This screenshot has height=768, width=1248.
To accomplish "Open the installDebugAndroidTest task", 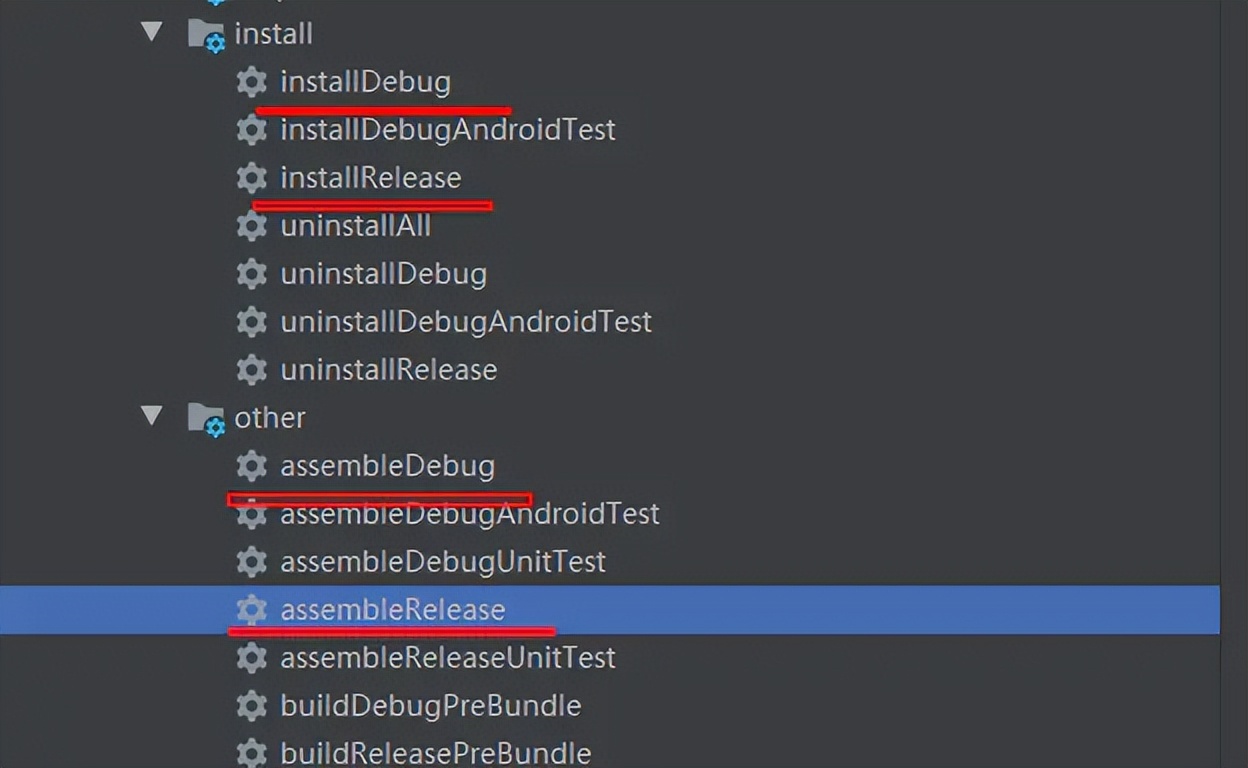I will pyautogui.click(x=448, y=129).
